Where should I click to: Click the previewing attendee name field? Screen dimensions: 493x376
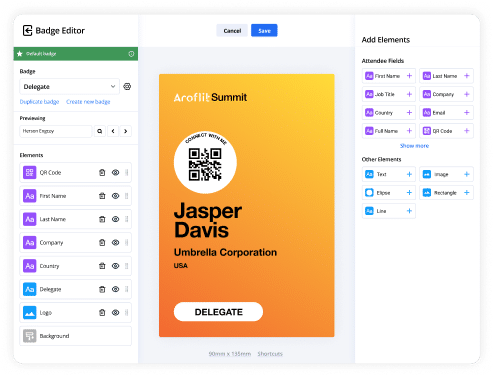(56, 131)
